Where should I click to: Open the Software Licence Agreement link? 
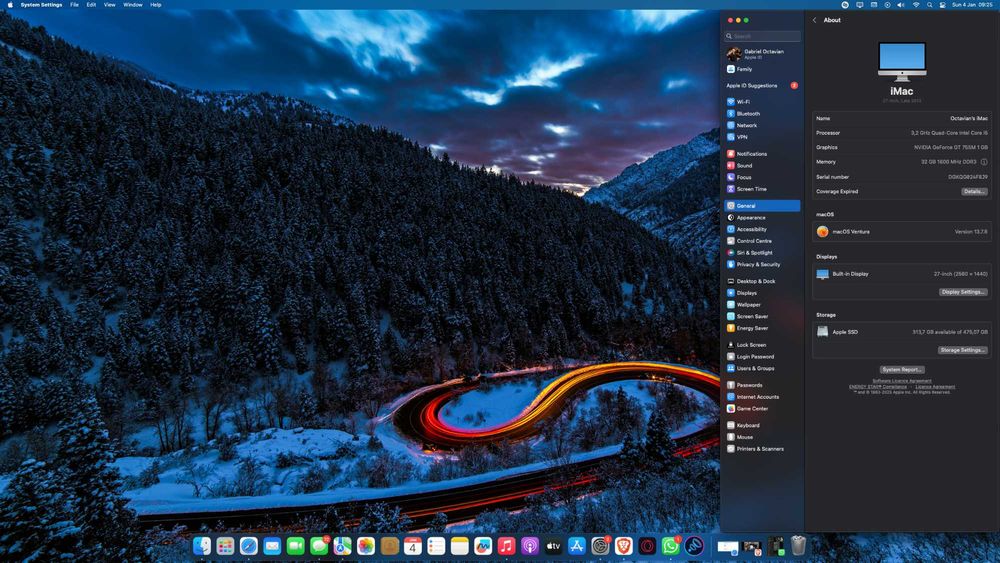pos(902,381)
